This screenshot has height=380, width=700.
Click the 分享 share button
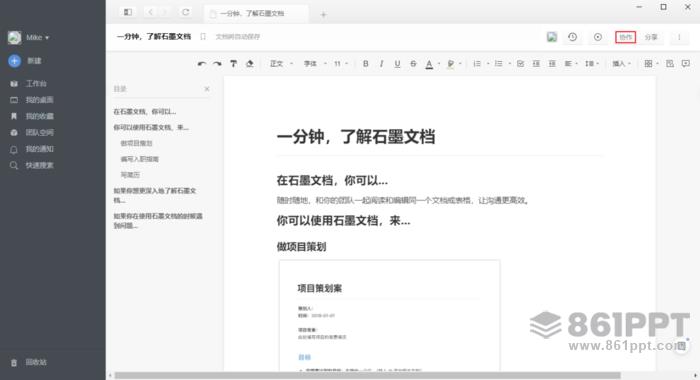pyautogui.click(x=651, y=37)
